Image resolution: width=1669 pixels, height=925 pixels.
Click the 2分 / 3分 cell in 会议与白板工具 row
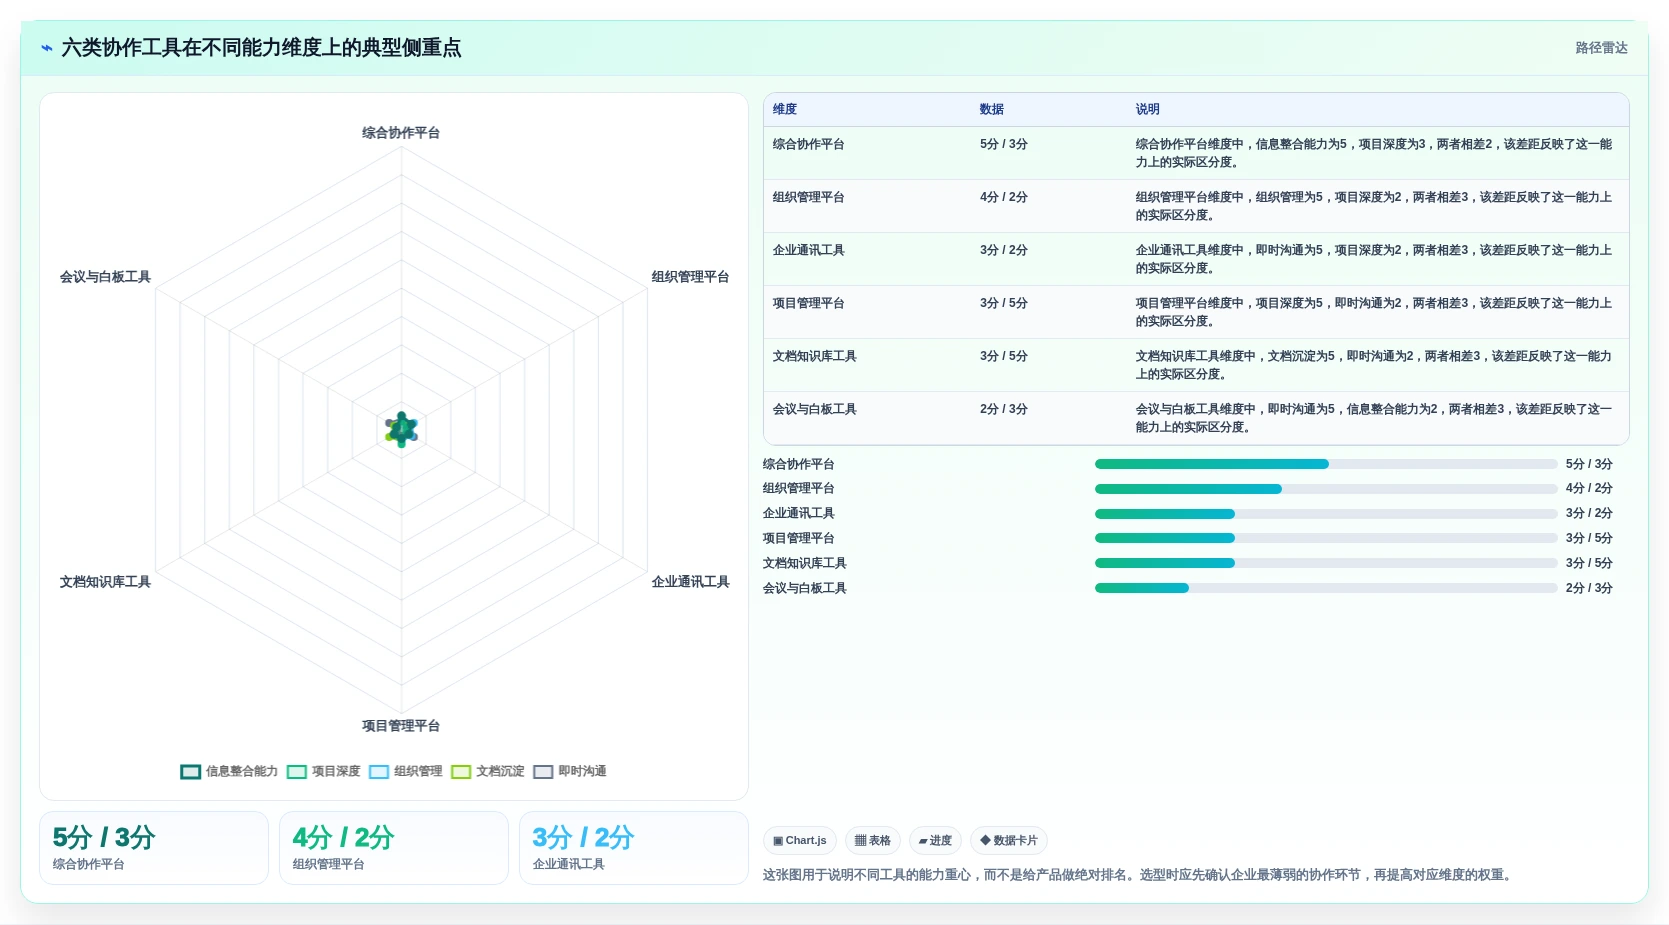click(x=1003, y=409)
